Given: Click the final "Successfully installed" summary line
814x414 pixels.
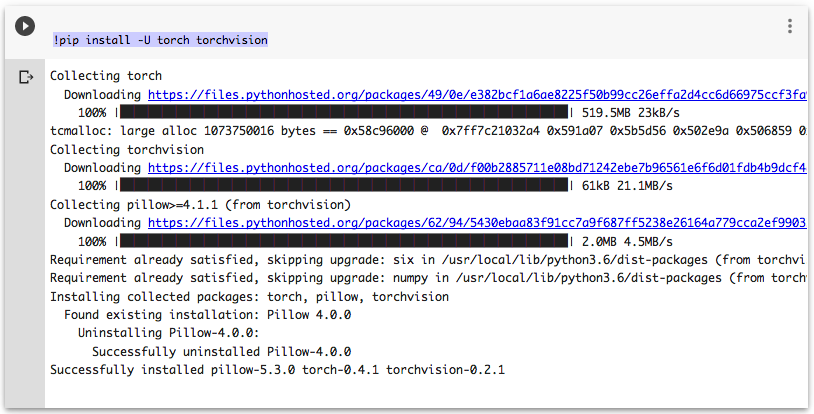Looking at the screenshot, I should coord(277,370).
